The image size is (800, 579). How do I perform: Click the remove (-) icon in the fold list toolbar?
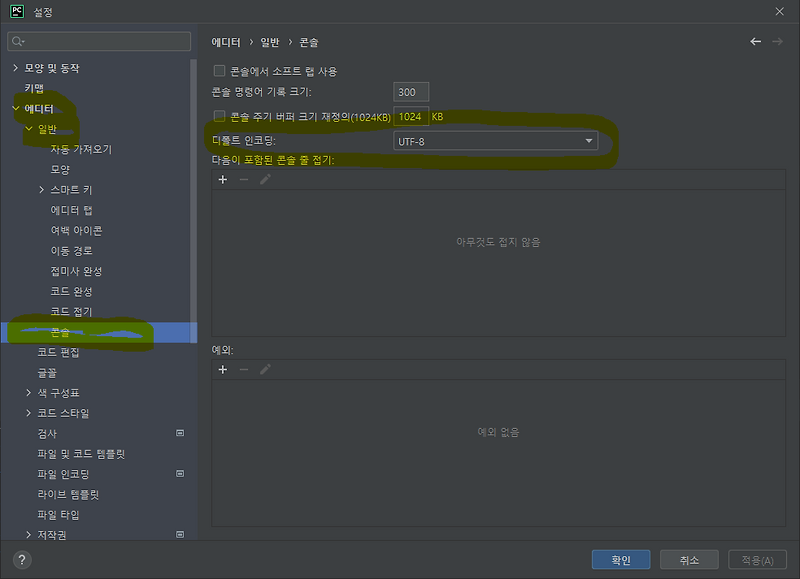244,179
